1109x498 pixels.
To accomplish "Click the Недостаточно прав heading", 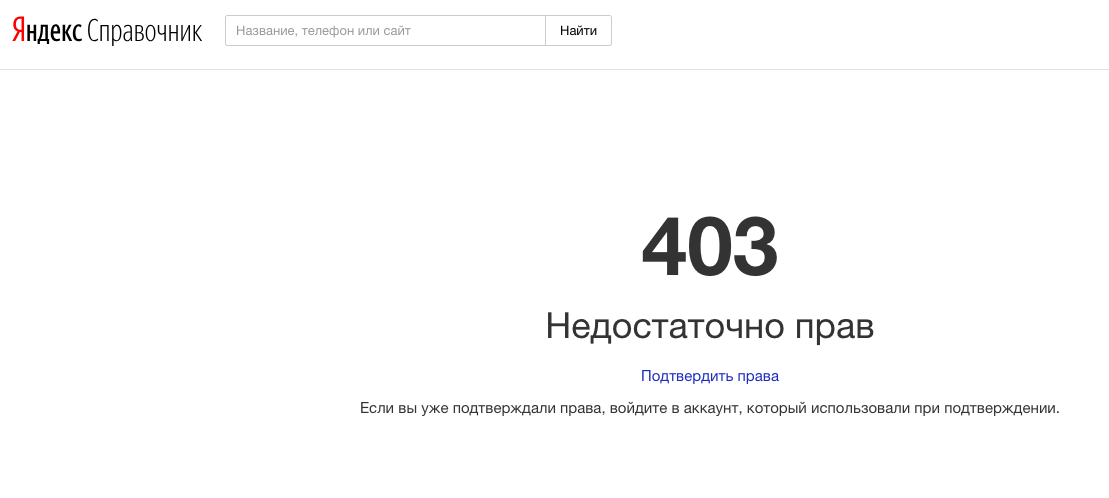I will pos(709,326).
